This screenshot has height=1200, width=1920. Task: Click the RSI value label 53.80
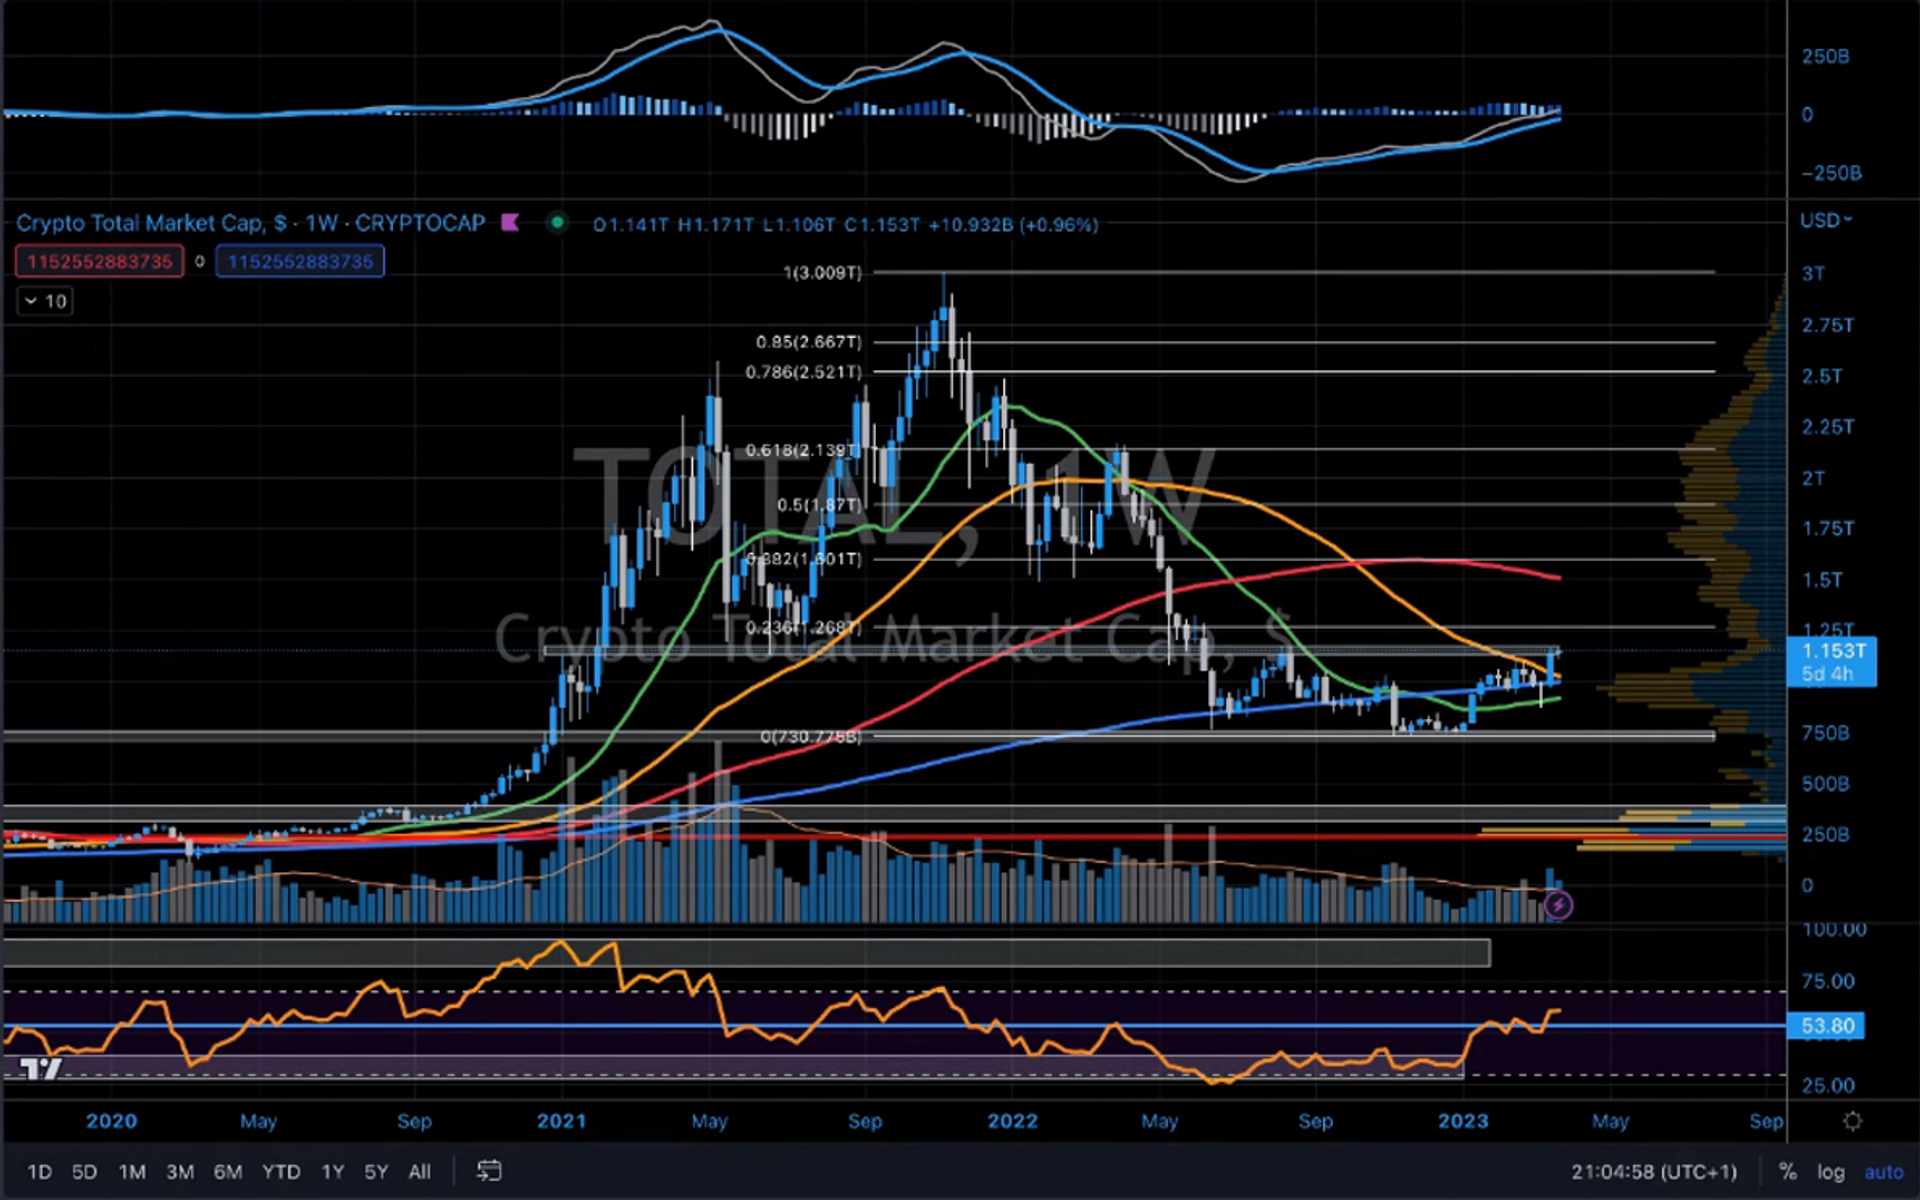point(1827,1026)
